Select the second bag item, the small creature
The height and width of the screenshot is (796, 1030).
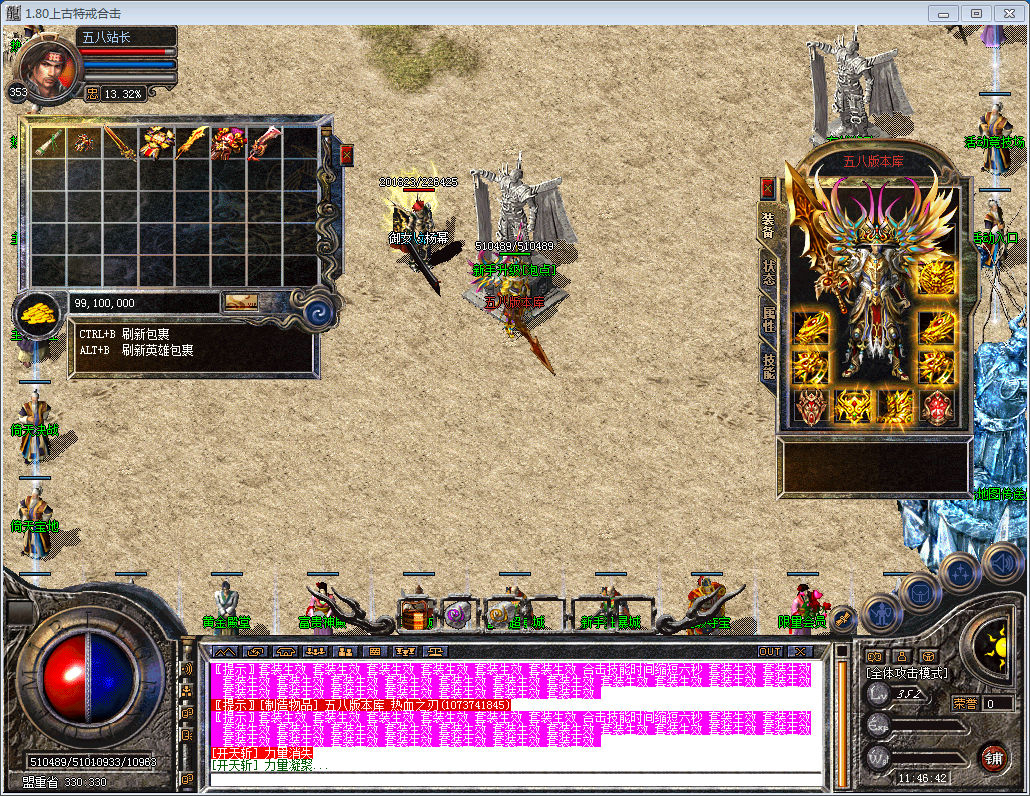(x=83, y=143)
